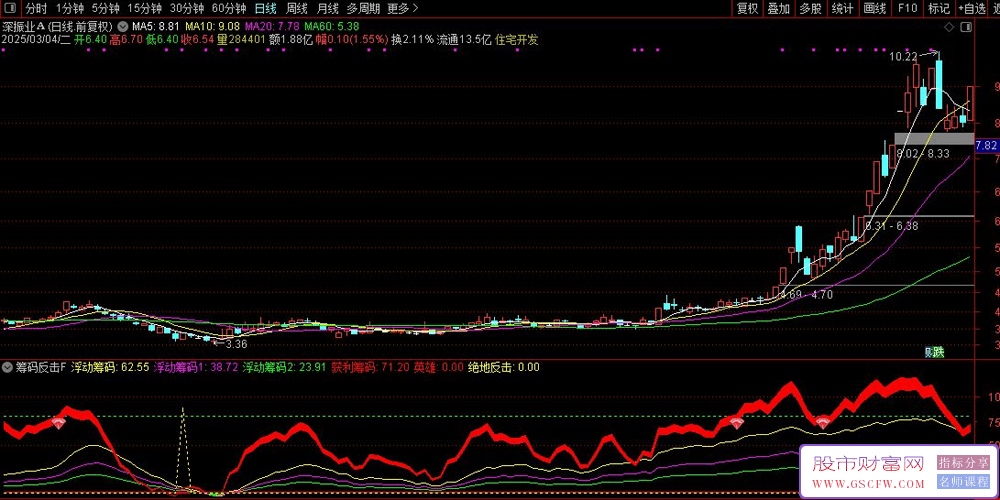Click the 3.36 low price label
This screenshot has width=1000, height=500.
point(237,344)
